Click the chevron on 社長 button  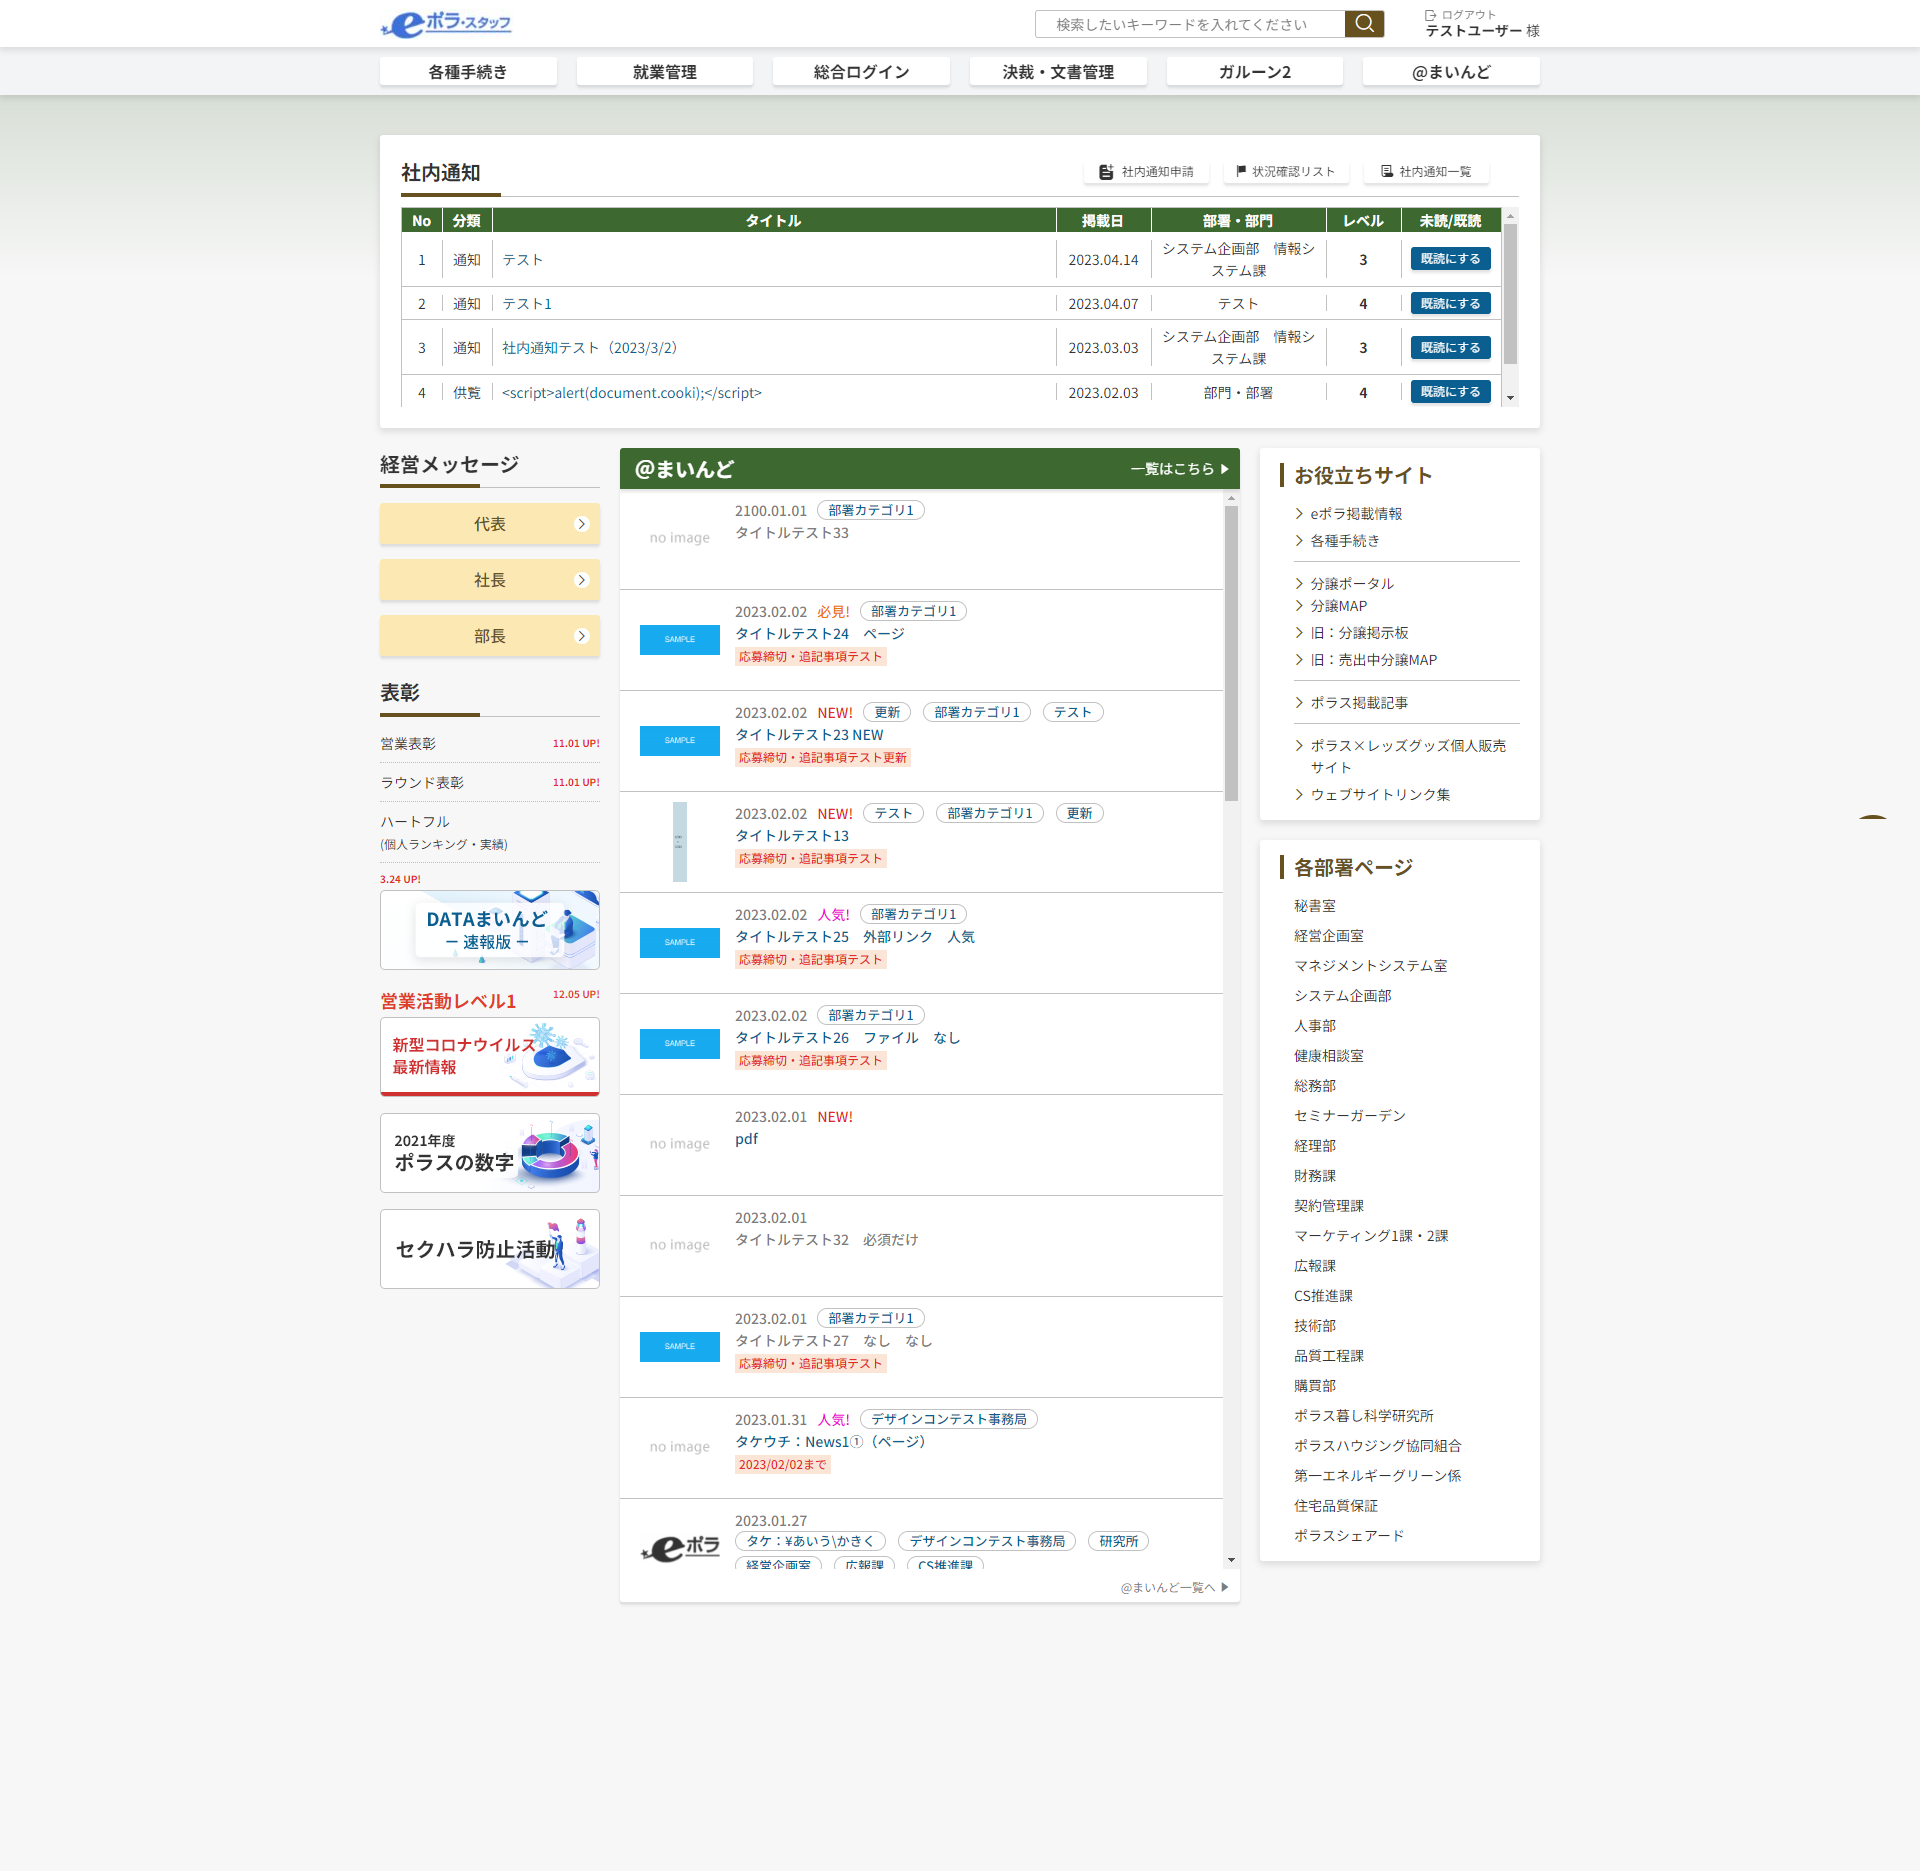582,580
